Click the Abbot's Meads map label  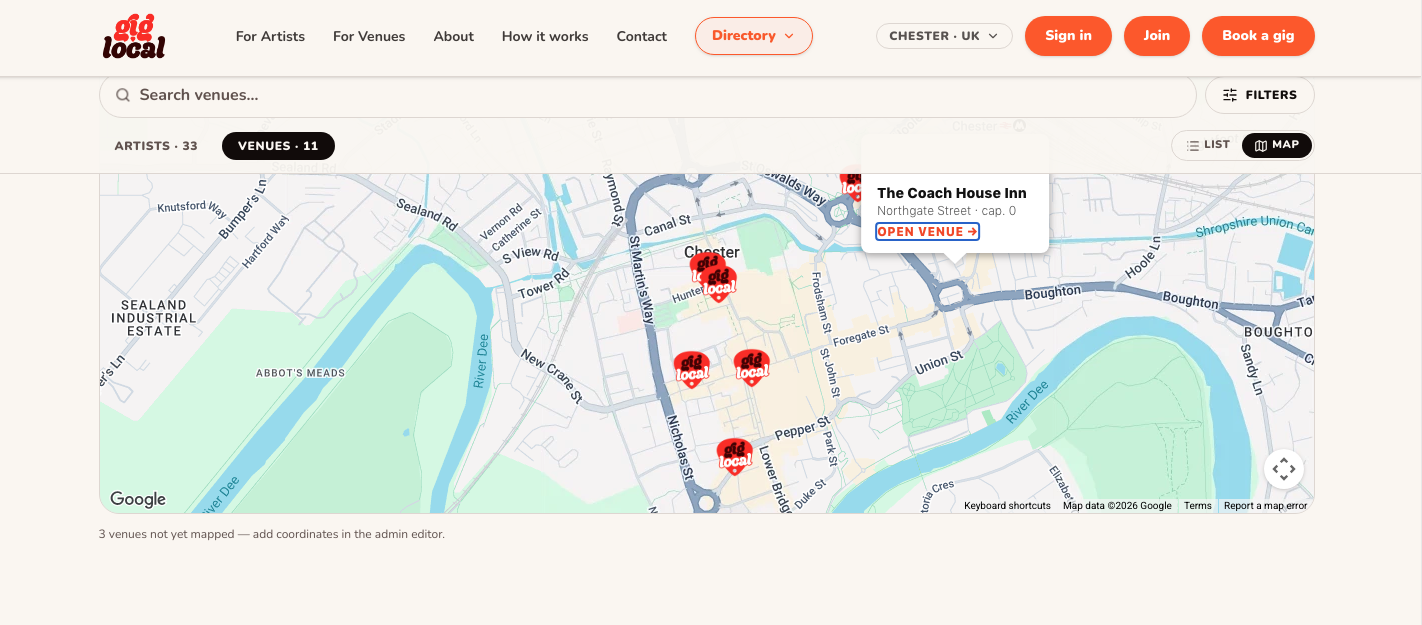301,373
